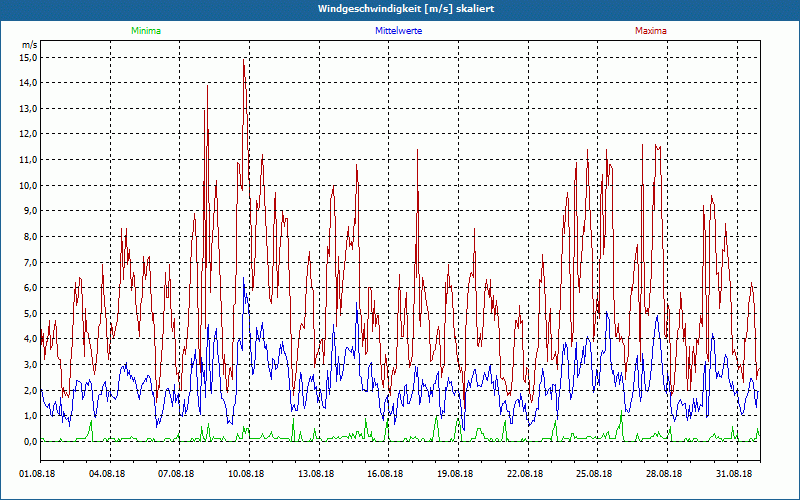
Task: Click the tallest green Minima spike near 26.08.18
Action: coord(621,412)
